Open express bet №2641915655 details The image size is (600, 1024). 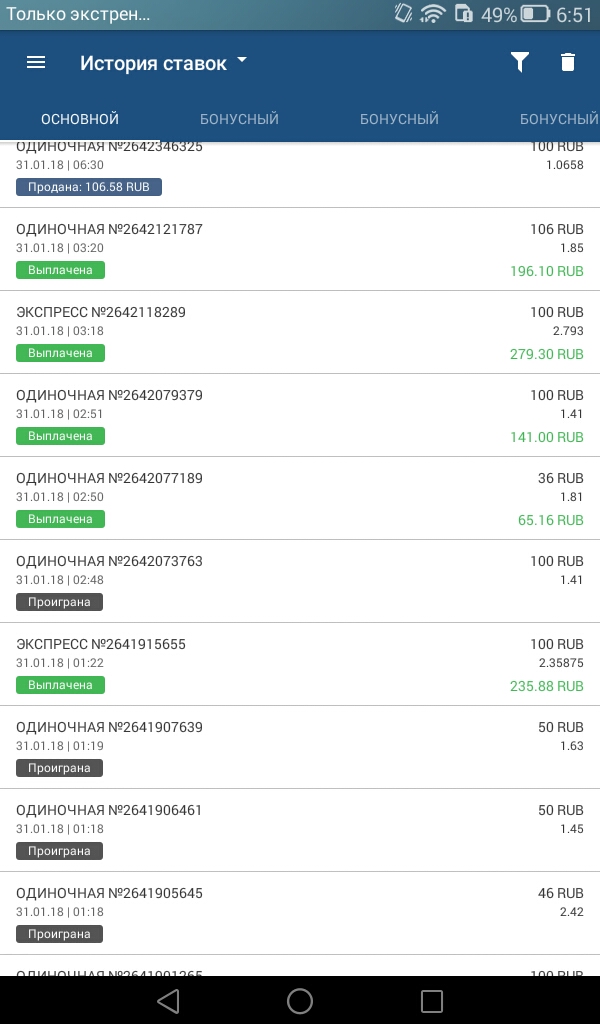tap(101, 644)
